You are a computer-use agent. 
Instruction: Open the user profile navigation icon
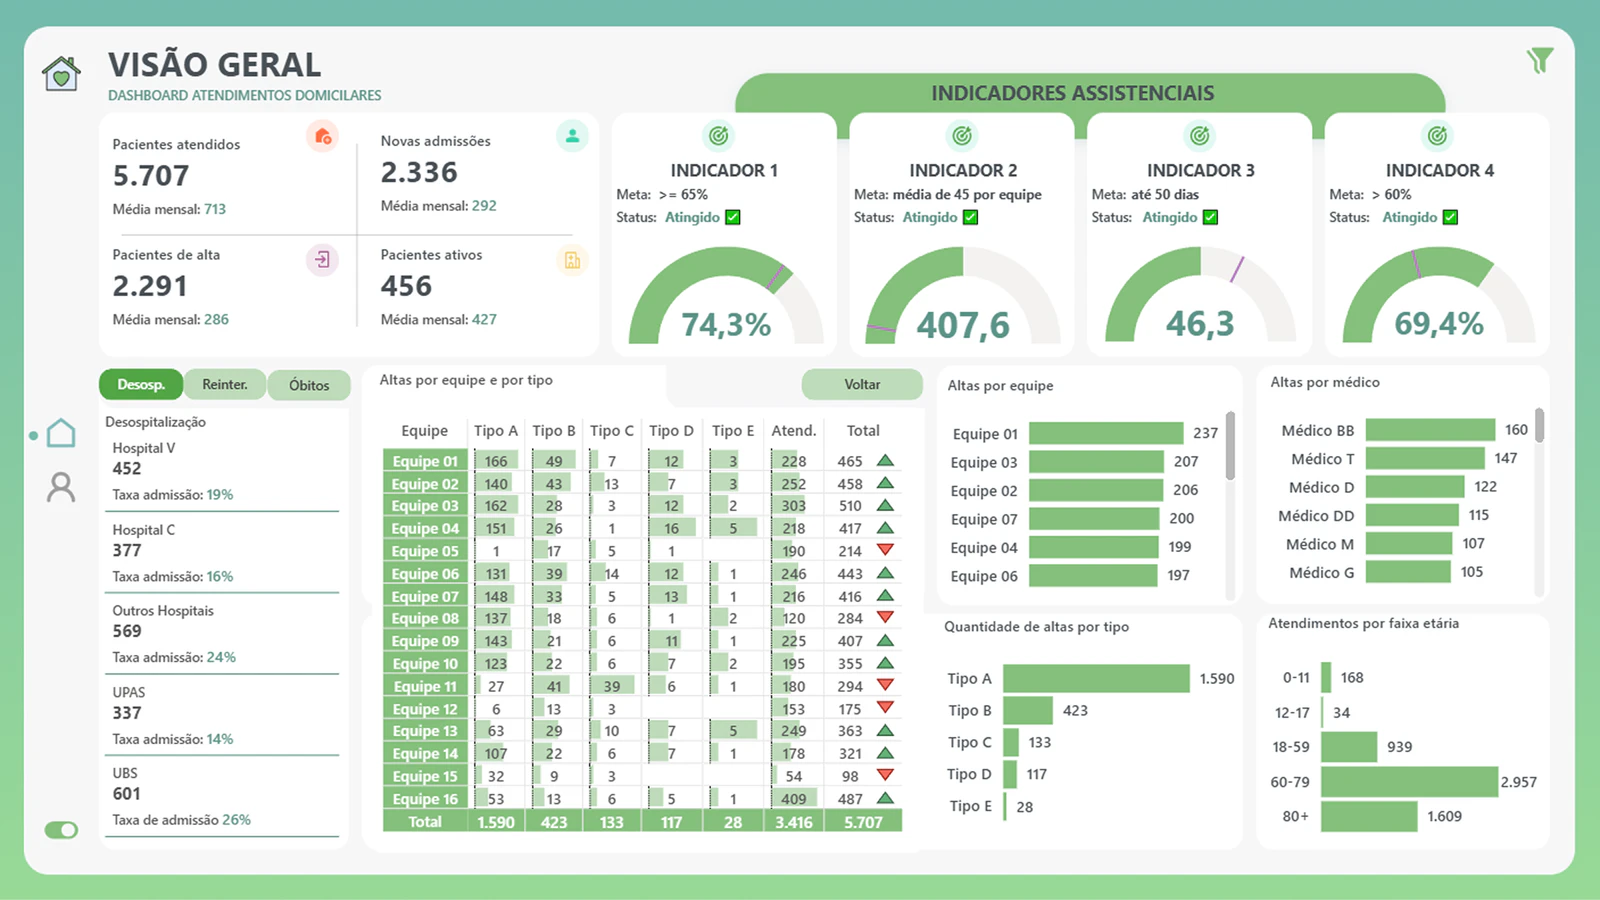click(61, 487)
